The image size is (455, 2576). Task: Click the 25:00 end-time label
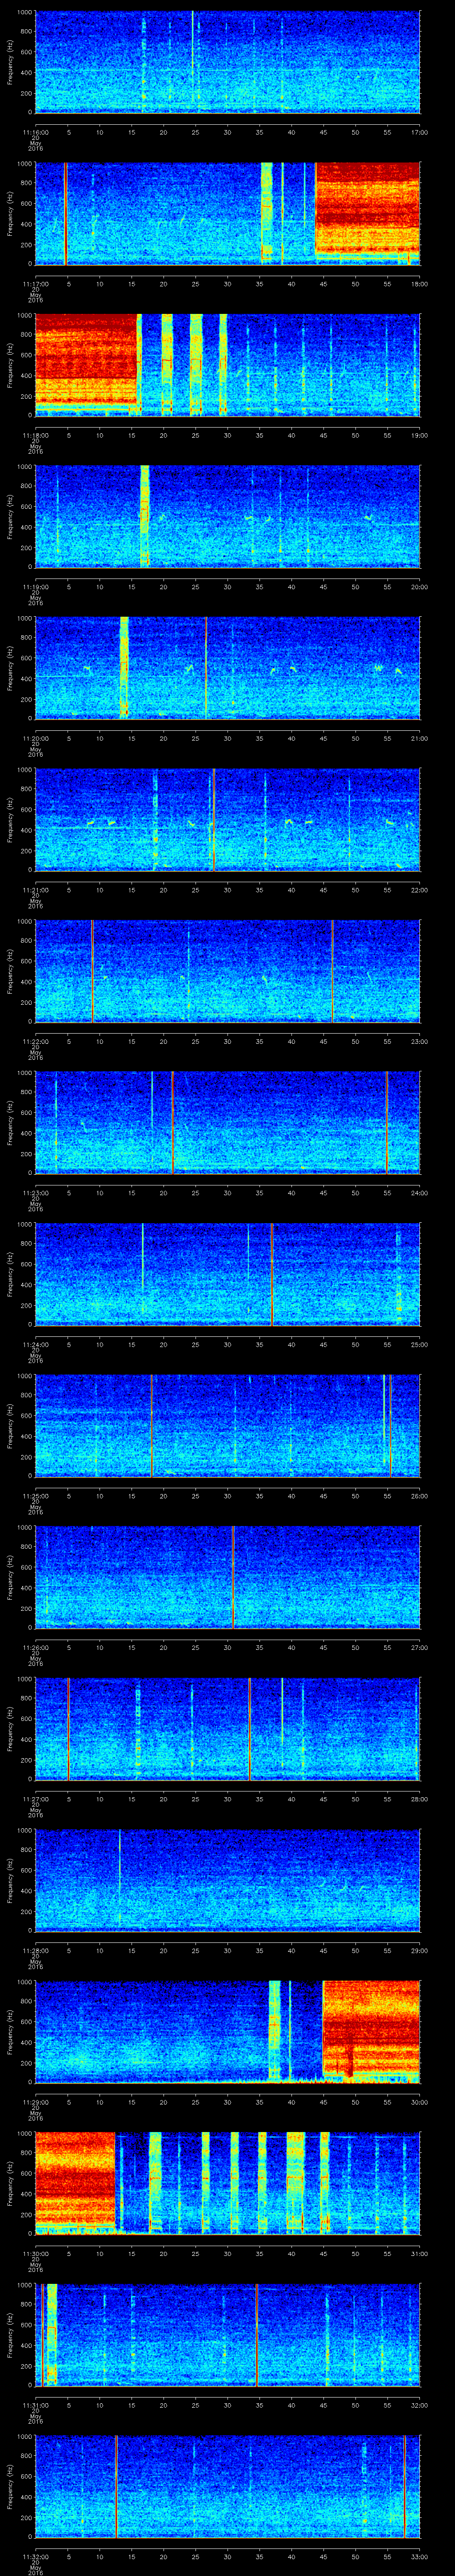point(419,1344)
